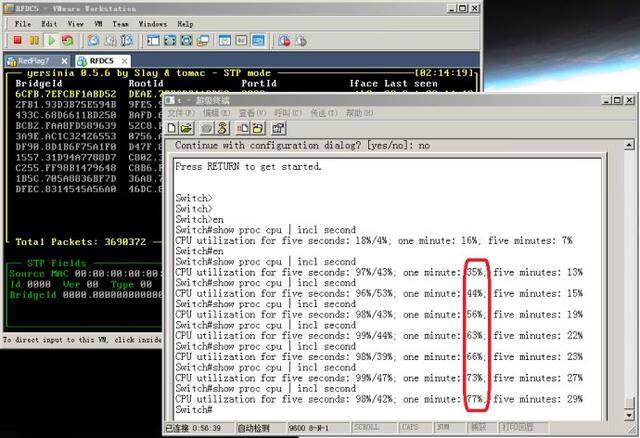Open the Team menu in VMware
The height and width of the screenshot is (438, 640).
point(120,24)
